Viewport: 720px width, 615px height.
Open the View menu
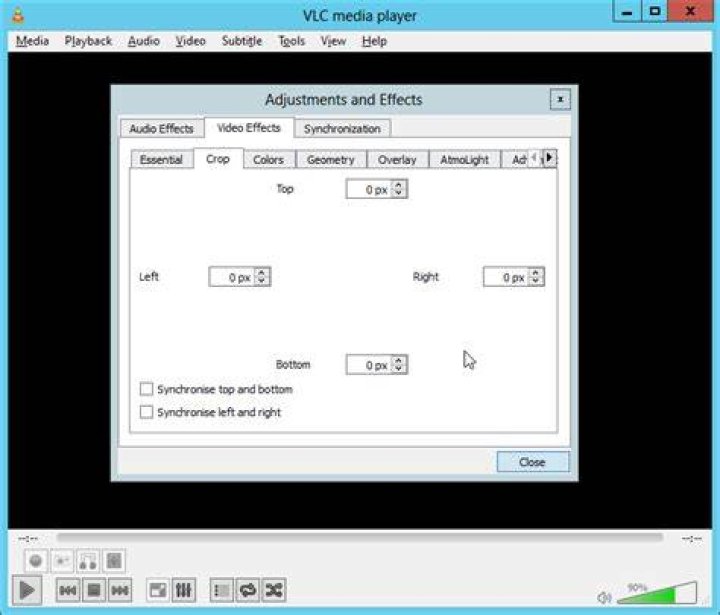(333, 41)
